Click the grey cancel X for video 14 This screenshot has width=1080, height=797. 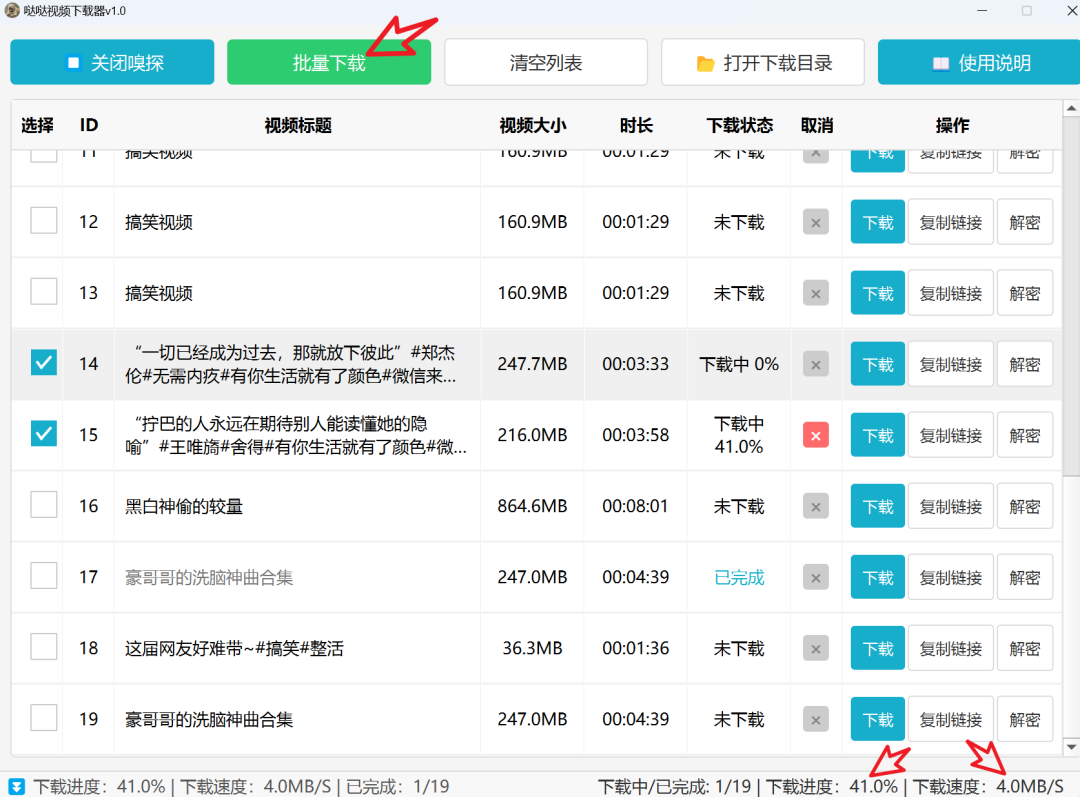(x=815, y=365)
